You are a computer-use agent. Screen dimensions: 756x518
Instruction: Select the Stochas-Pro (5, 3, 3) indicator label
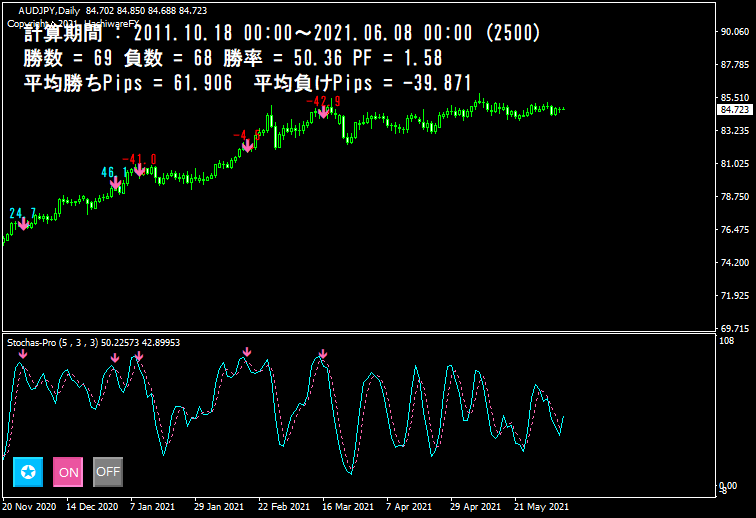click(x=93, y=342)
